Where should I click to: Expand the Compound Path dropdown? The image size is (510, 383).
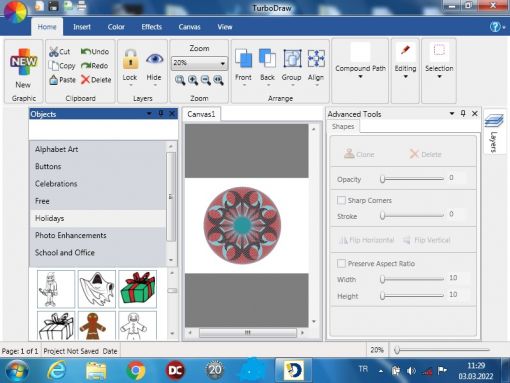click(x=360, y=77)
